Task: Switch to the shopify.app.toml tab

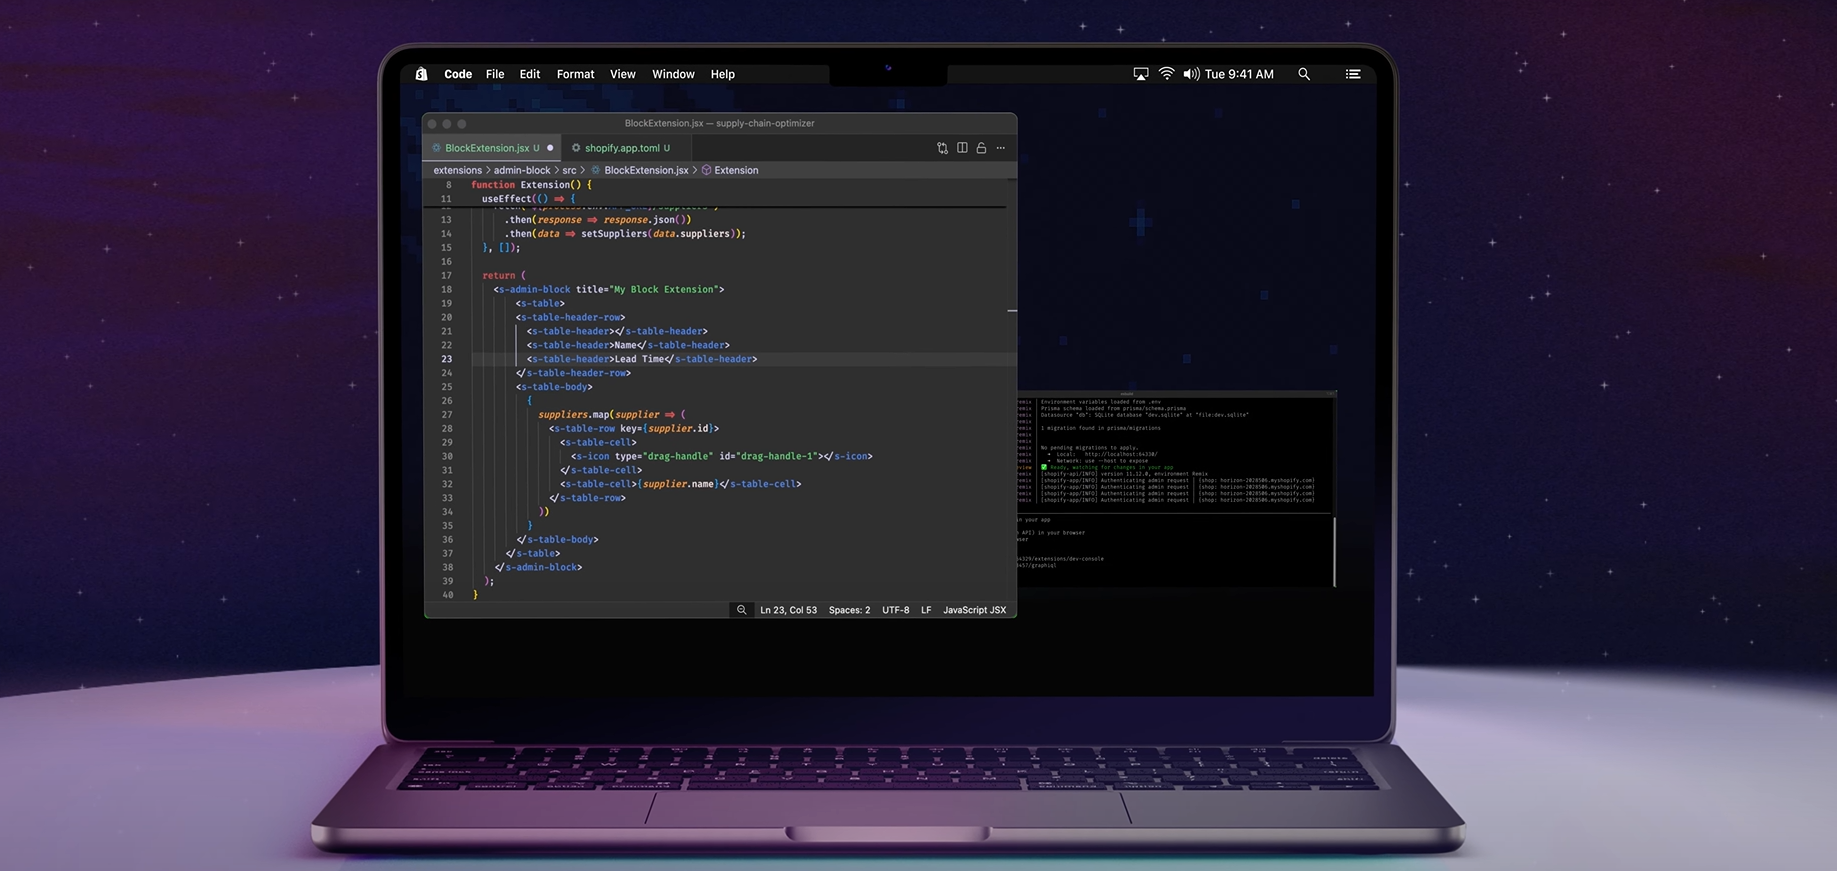Action: coord(621,148)
